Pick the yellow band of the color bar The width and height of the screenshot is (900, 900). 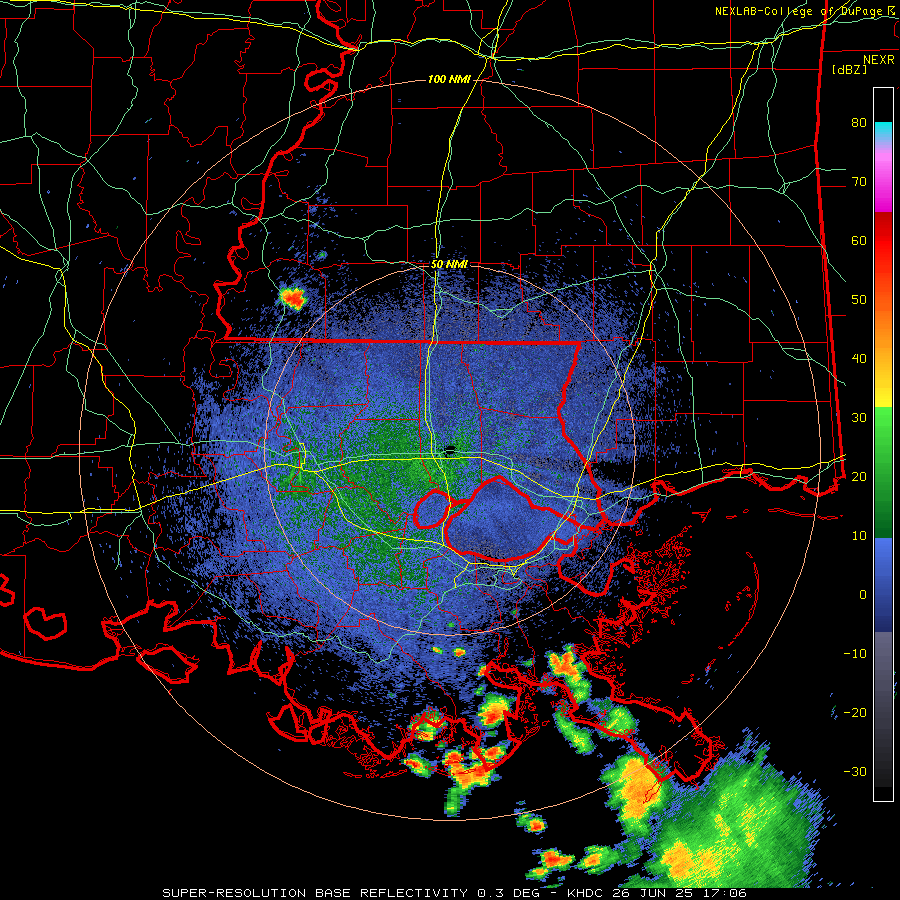tap(883, 390)
